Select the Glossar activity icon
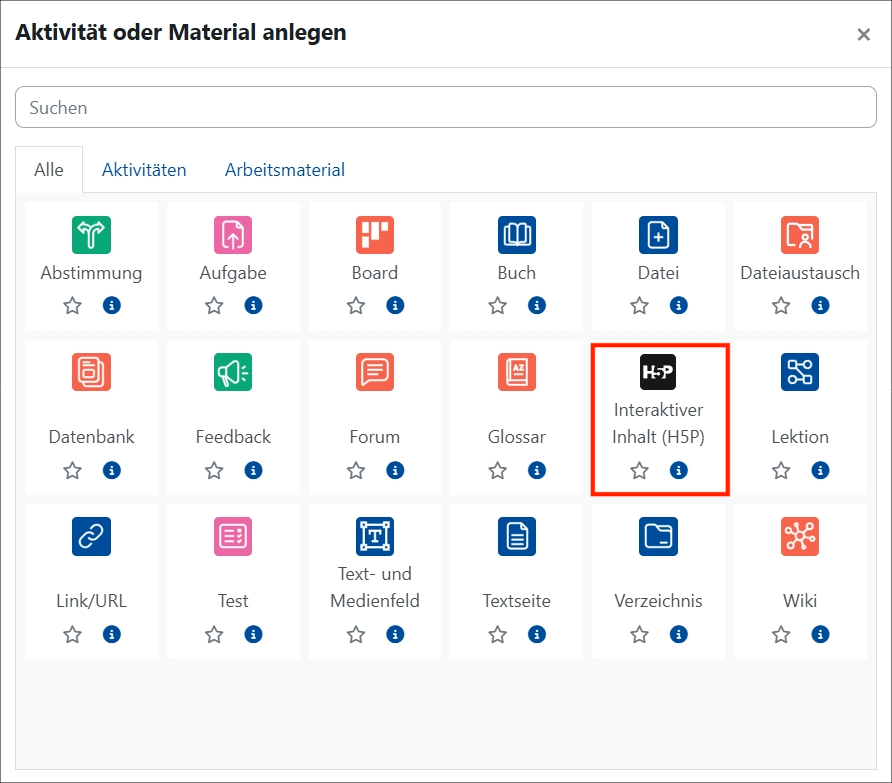This screenshot has height=783, width=892. pos(514,371)
